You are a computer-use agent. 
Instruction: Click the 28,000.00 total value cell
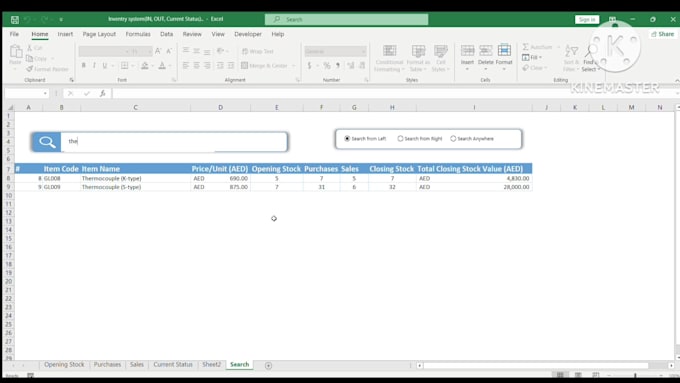pyautogui.click(x=474, y=187)
